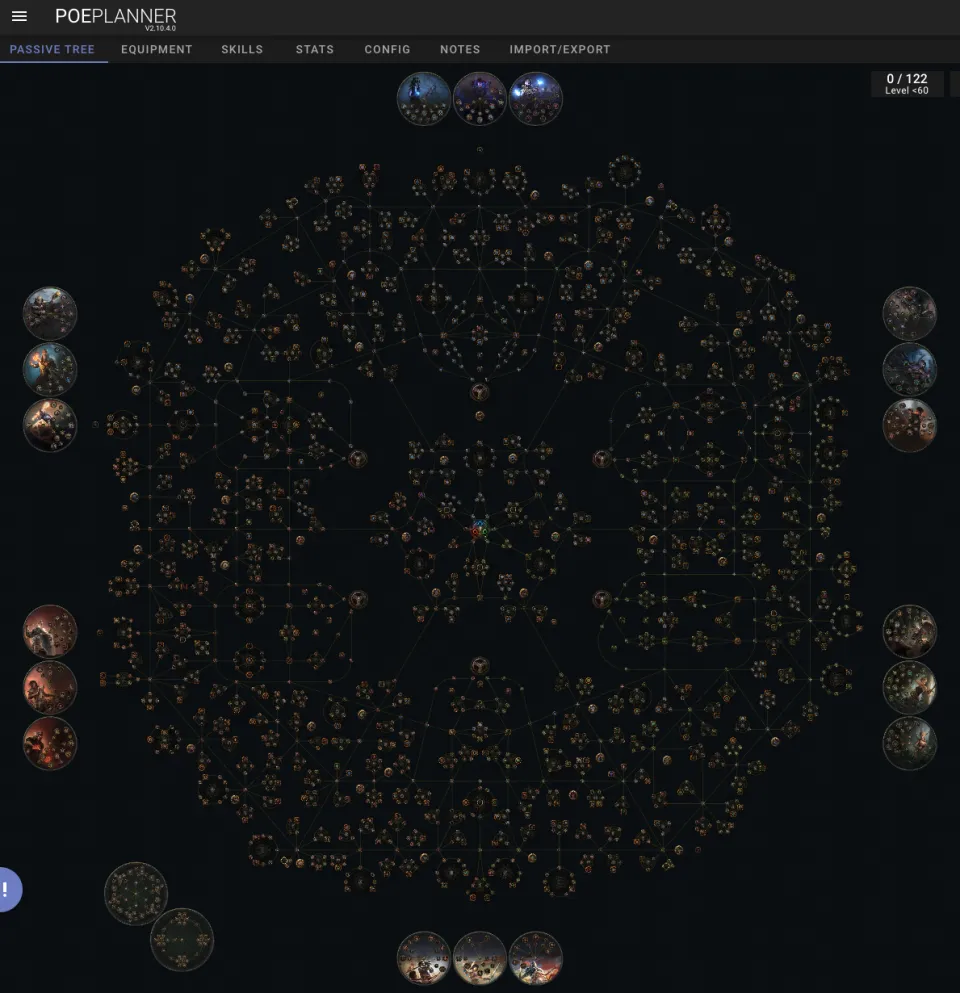The width and height of the screenshot is (960, 993).
Task: Select the middle ascendancy portrait on lower-right side
Action: point(909,687)
